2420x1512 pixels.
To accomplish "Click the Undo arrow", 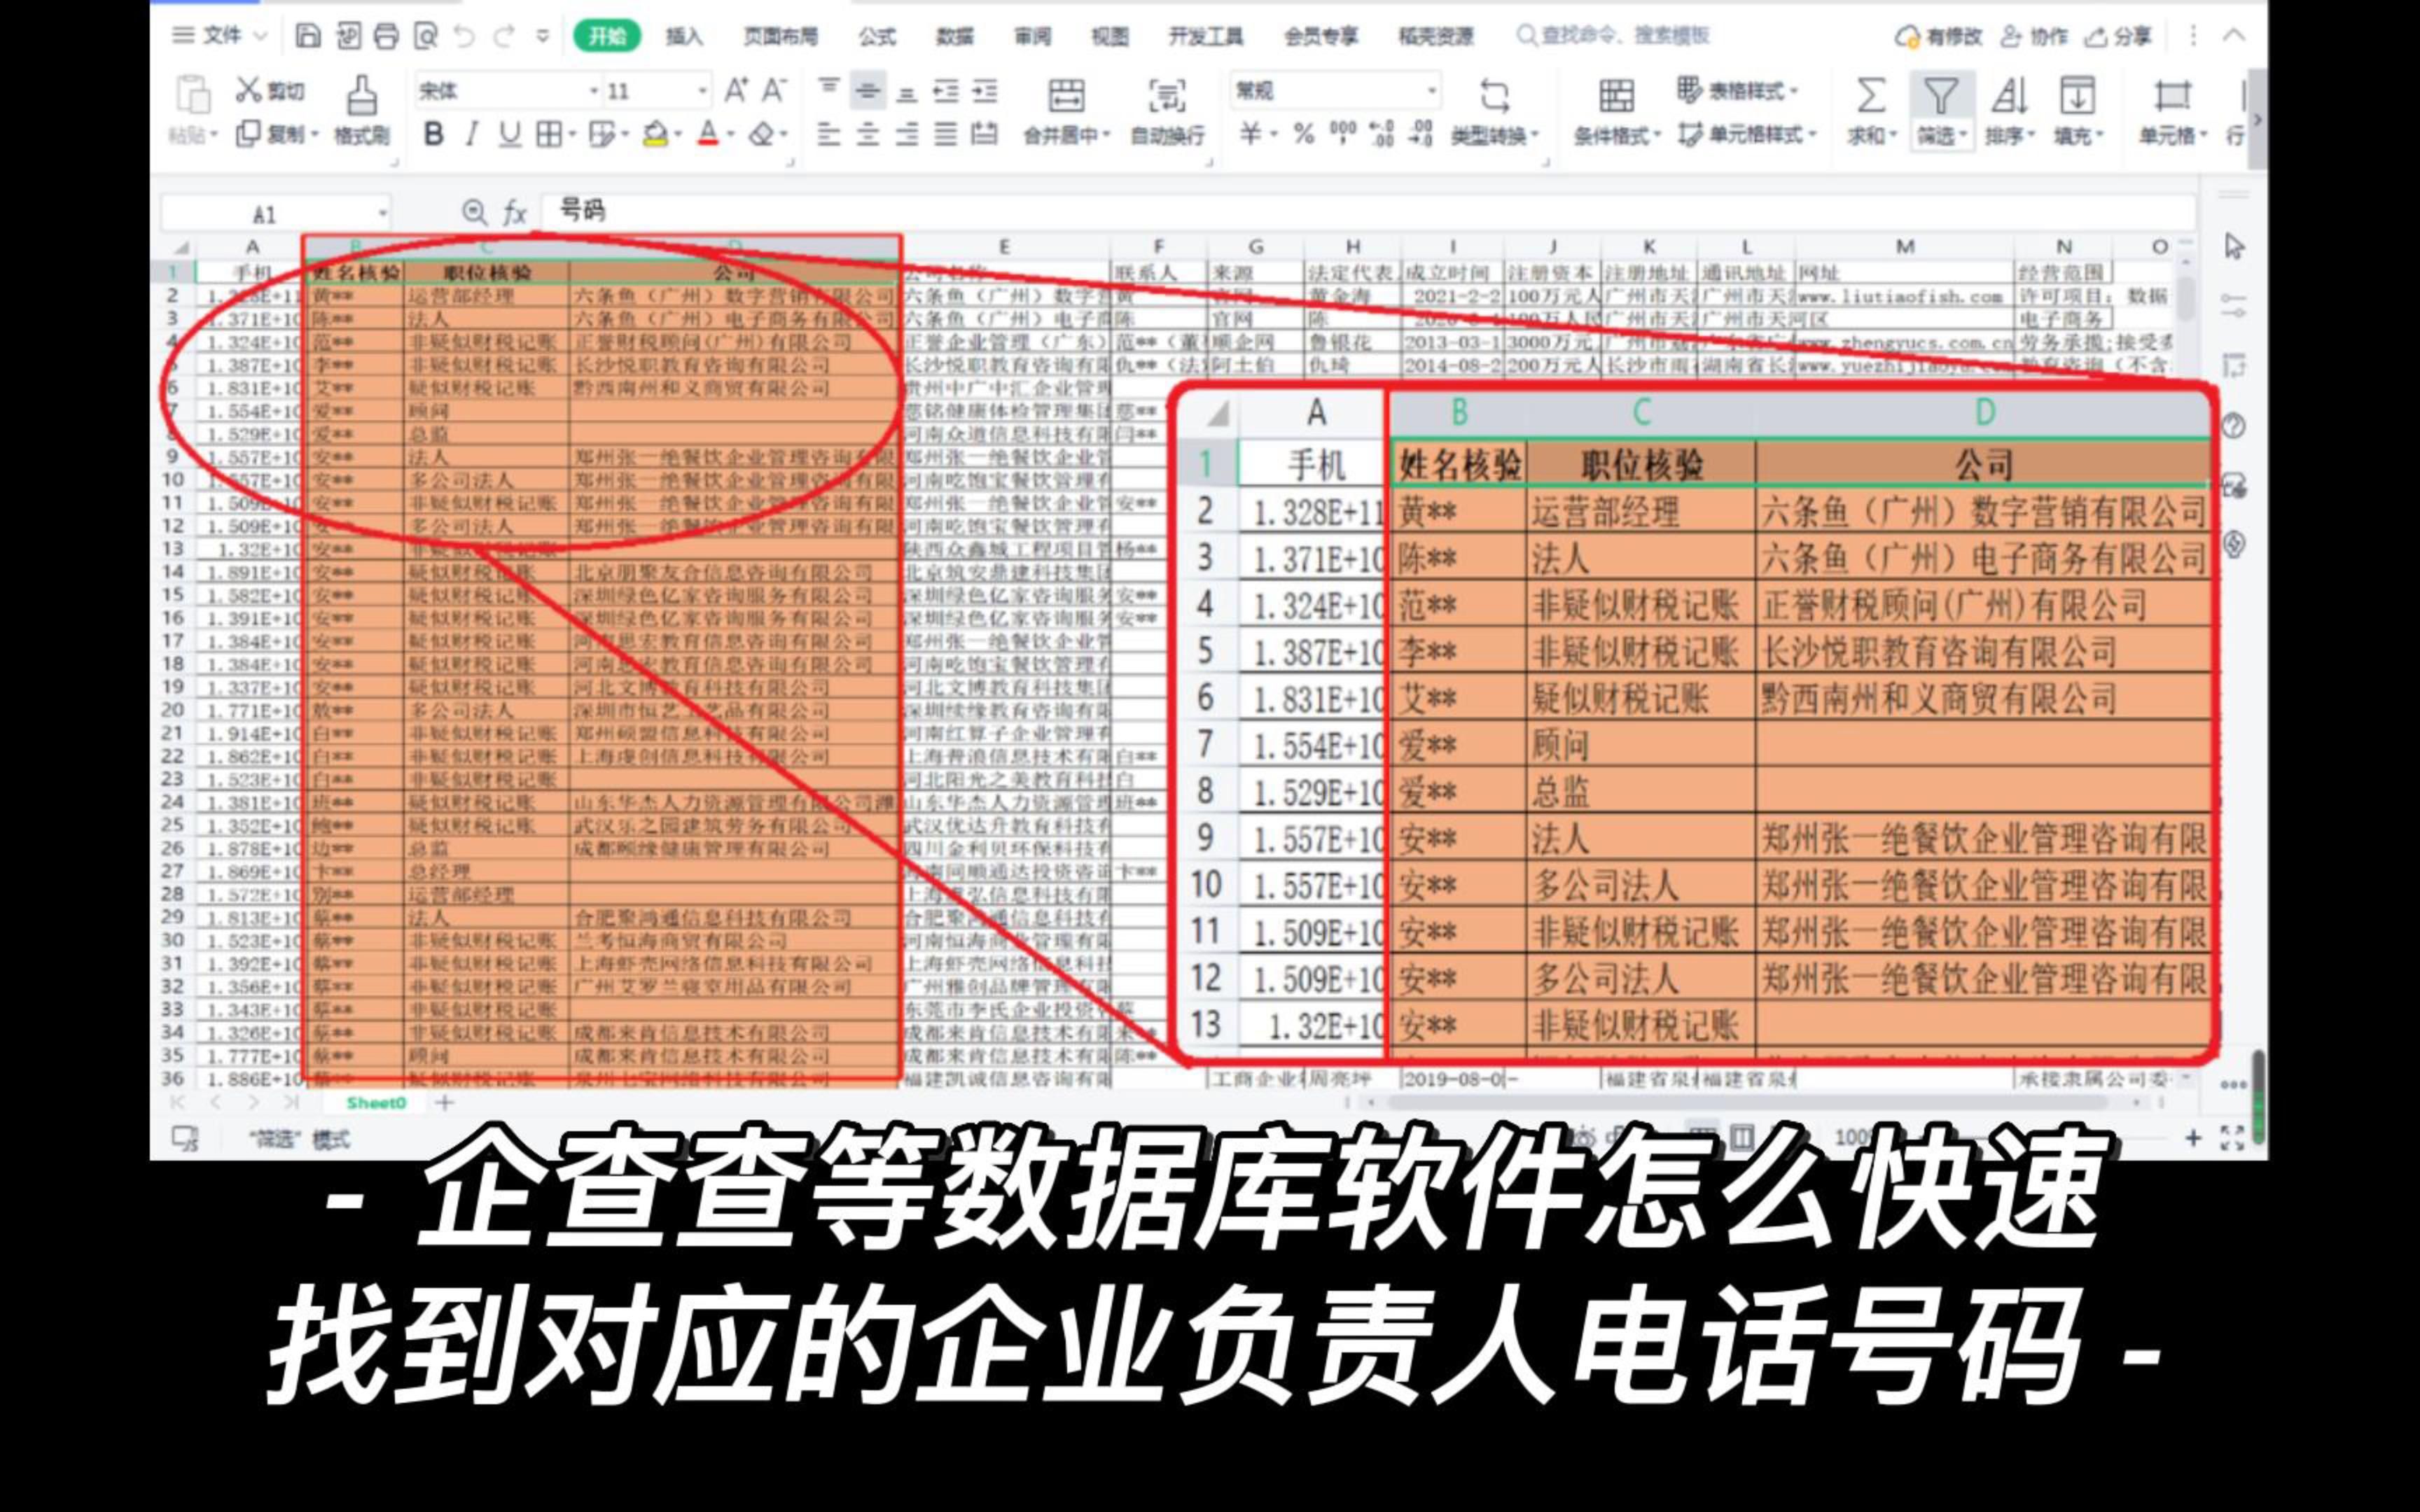I will [x=465, y=36].
